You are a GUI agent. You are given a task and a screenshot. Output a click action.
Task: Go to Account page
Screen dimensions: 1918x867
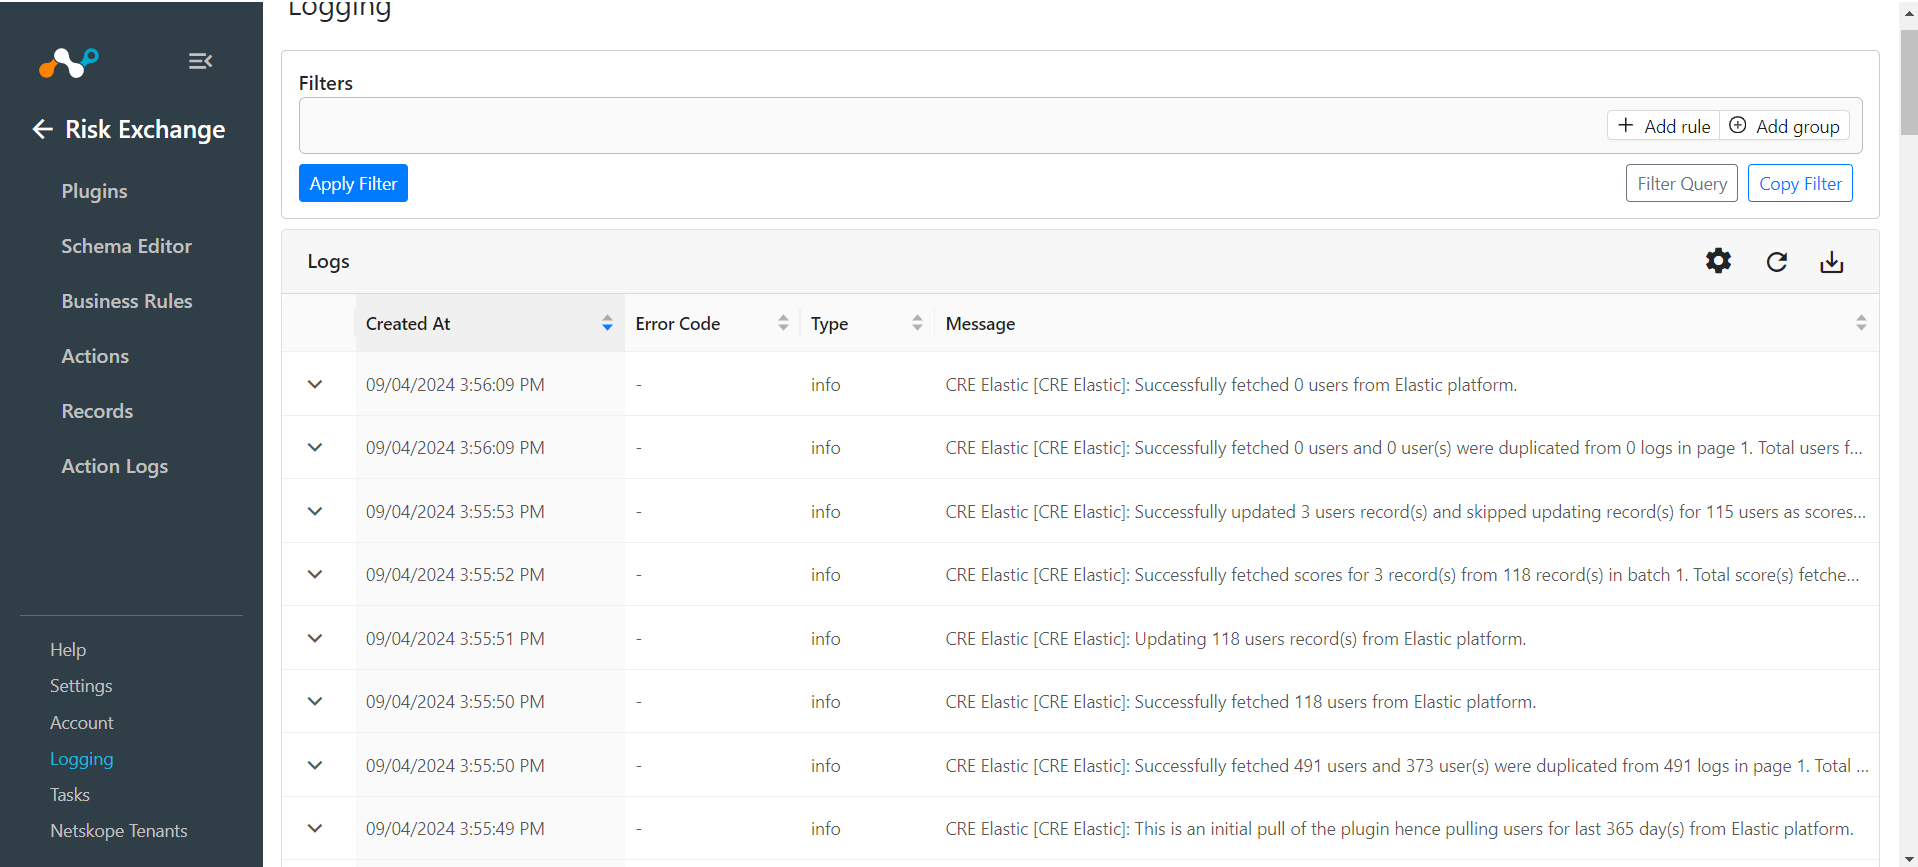tap(82, 723)
